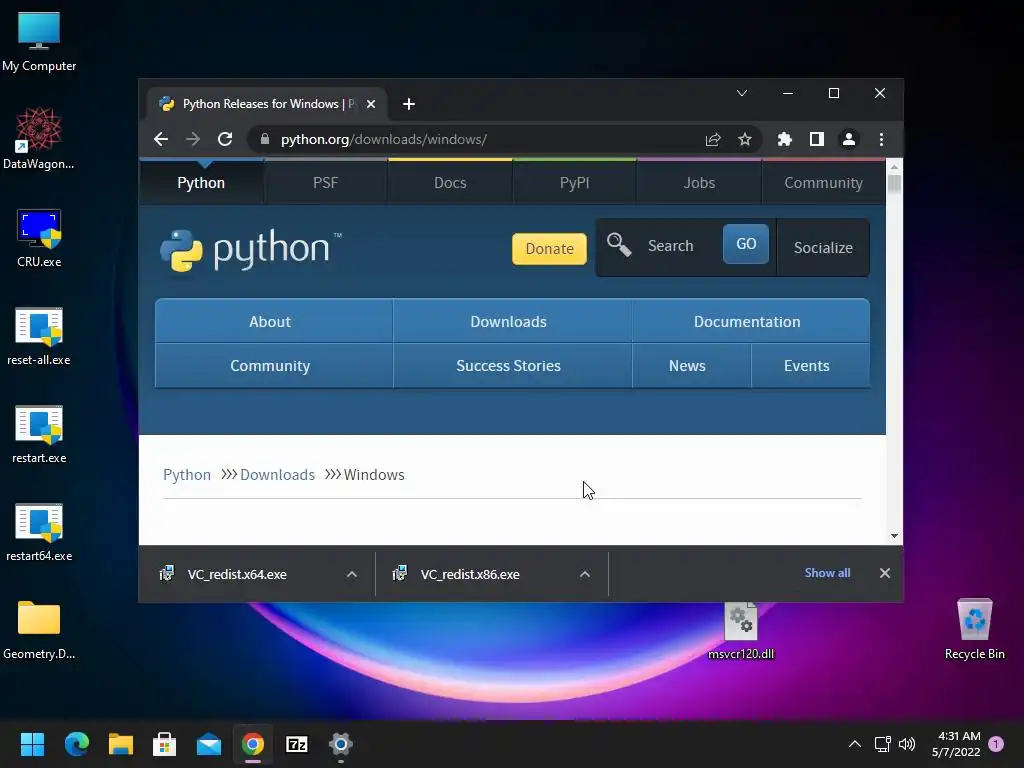Screen dimensions: 1024x768
Task: Close the downloads bar
Action: click(x=884, y=573)
